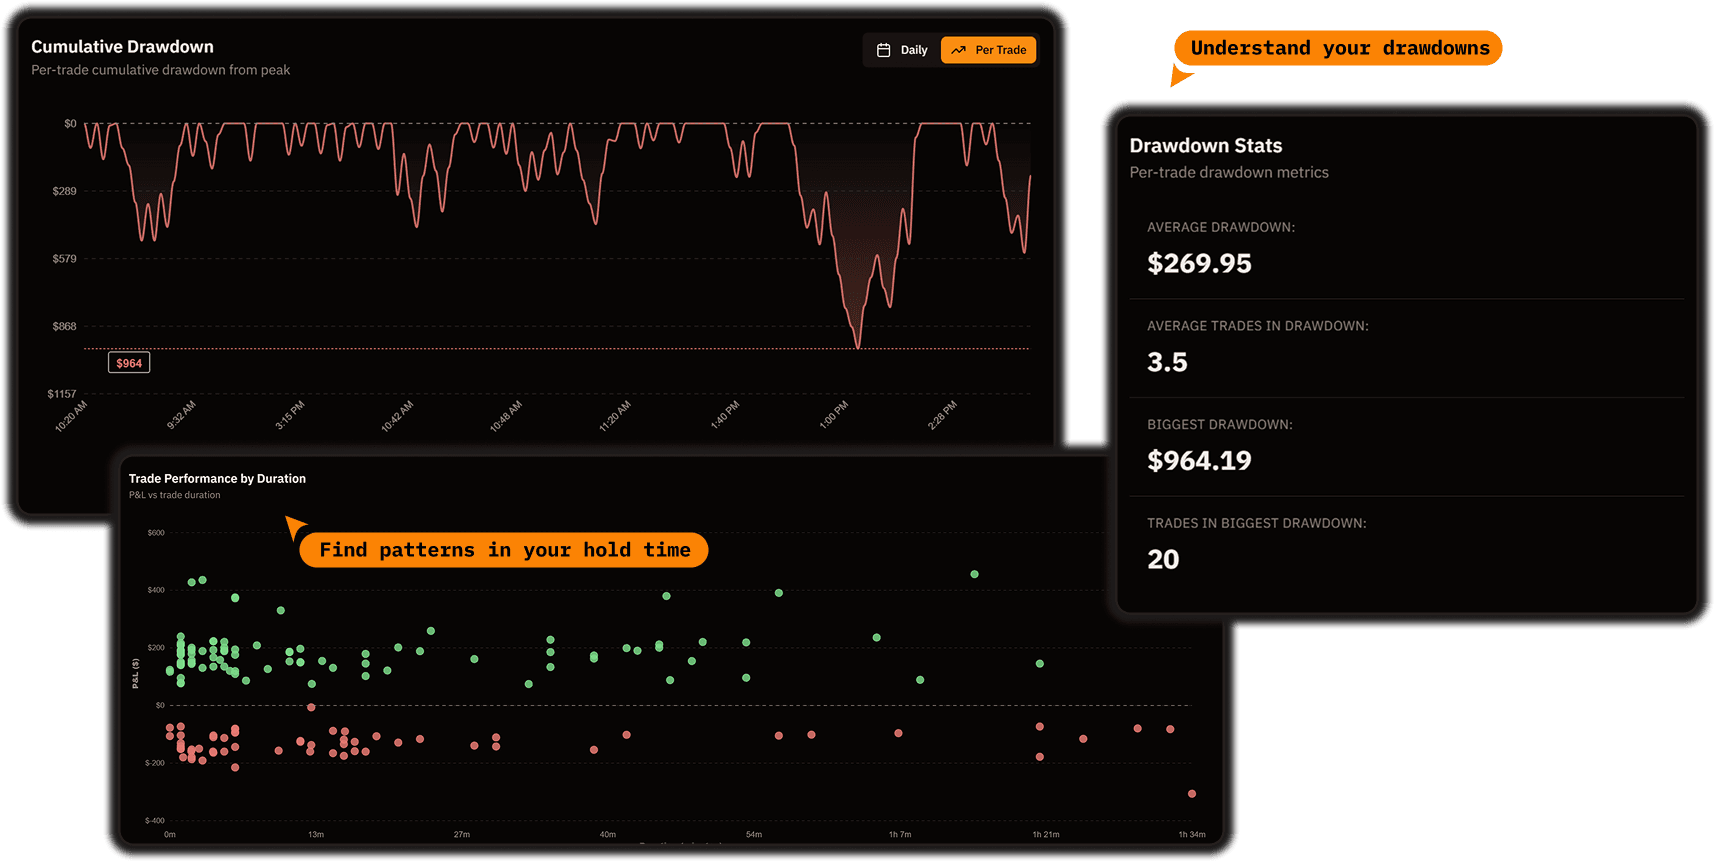
Task: Click the 10:20 AM time label
Action: click(x=71, y=416)
